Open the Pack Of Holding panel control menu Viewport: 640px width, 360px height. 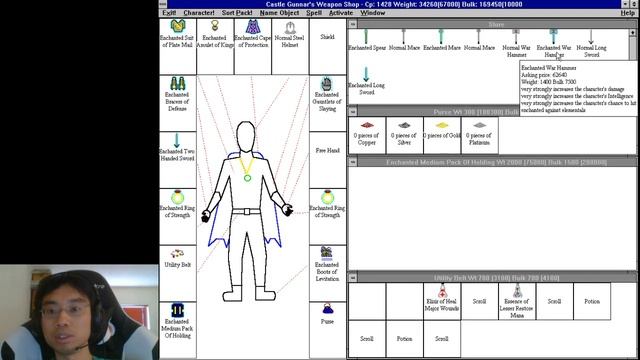(x=353, y=162)
